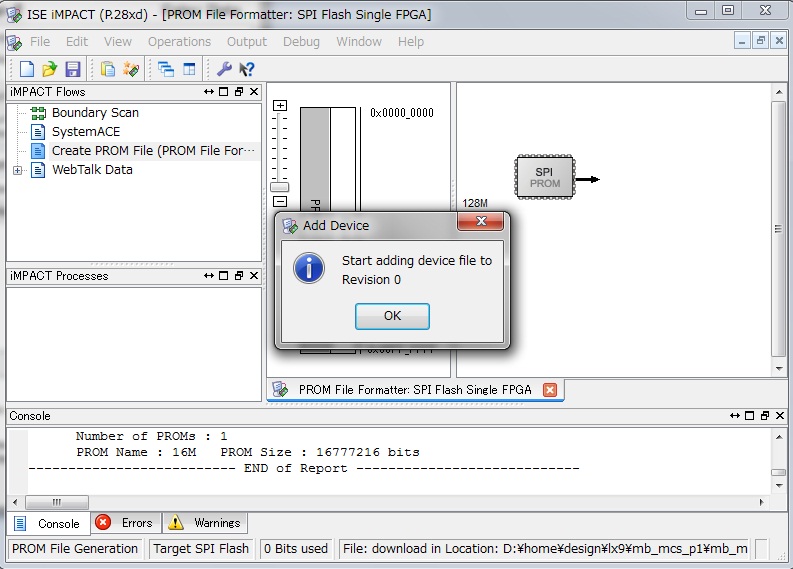Click the console horizontal scrollbar thumb
The width and height of the screenshot is (793, 569).
point(57,502)
